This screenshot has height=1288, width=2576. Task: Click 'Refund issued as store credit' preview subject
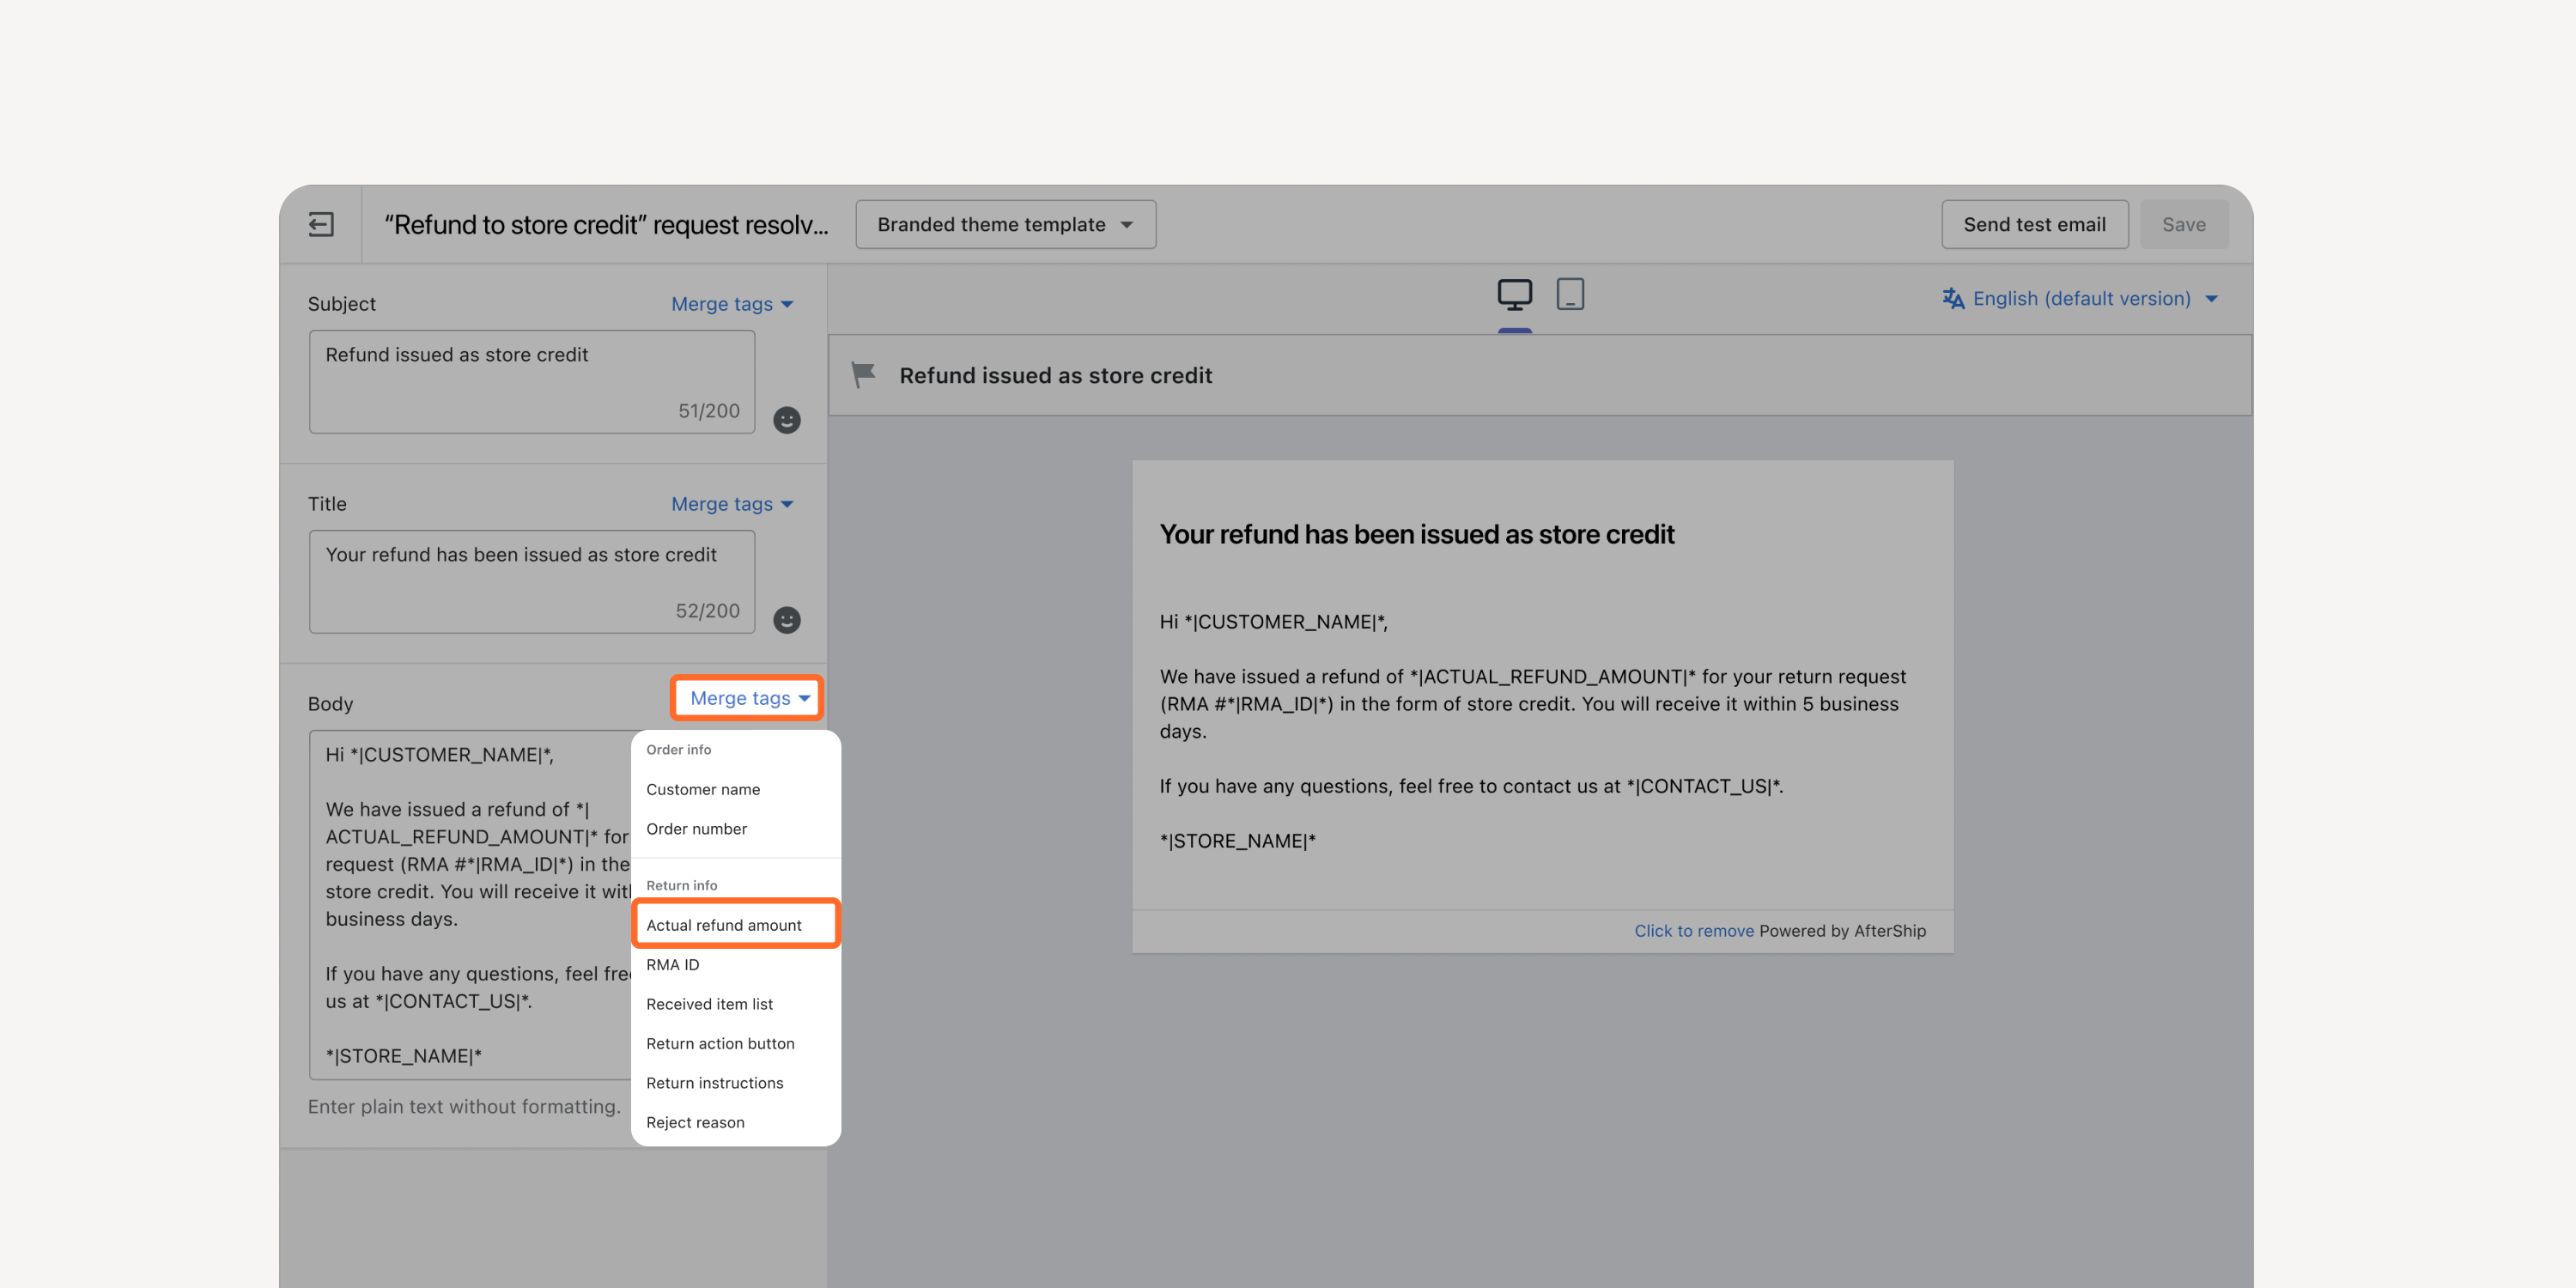[x=1055, y=375]
